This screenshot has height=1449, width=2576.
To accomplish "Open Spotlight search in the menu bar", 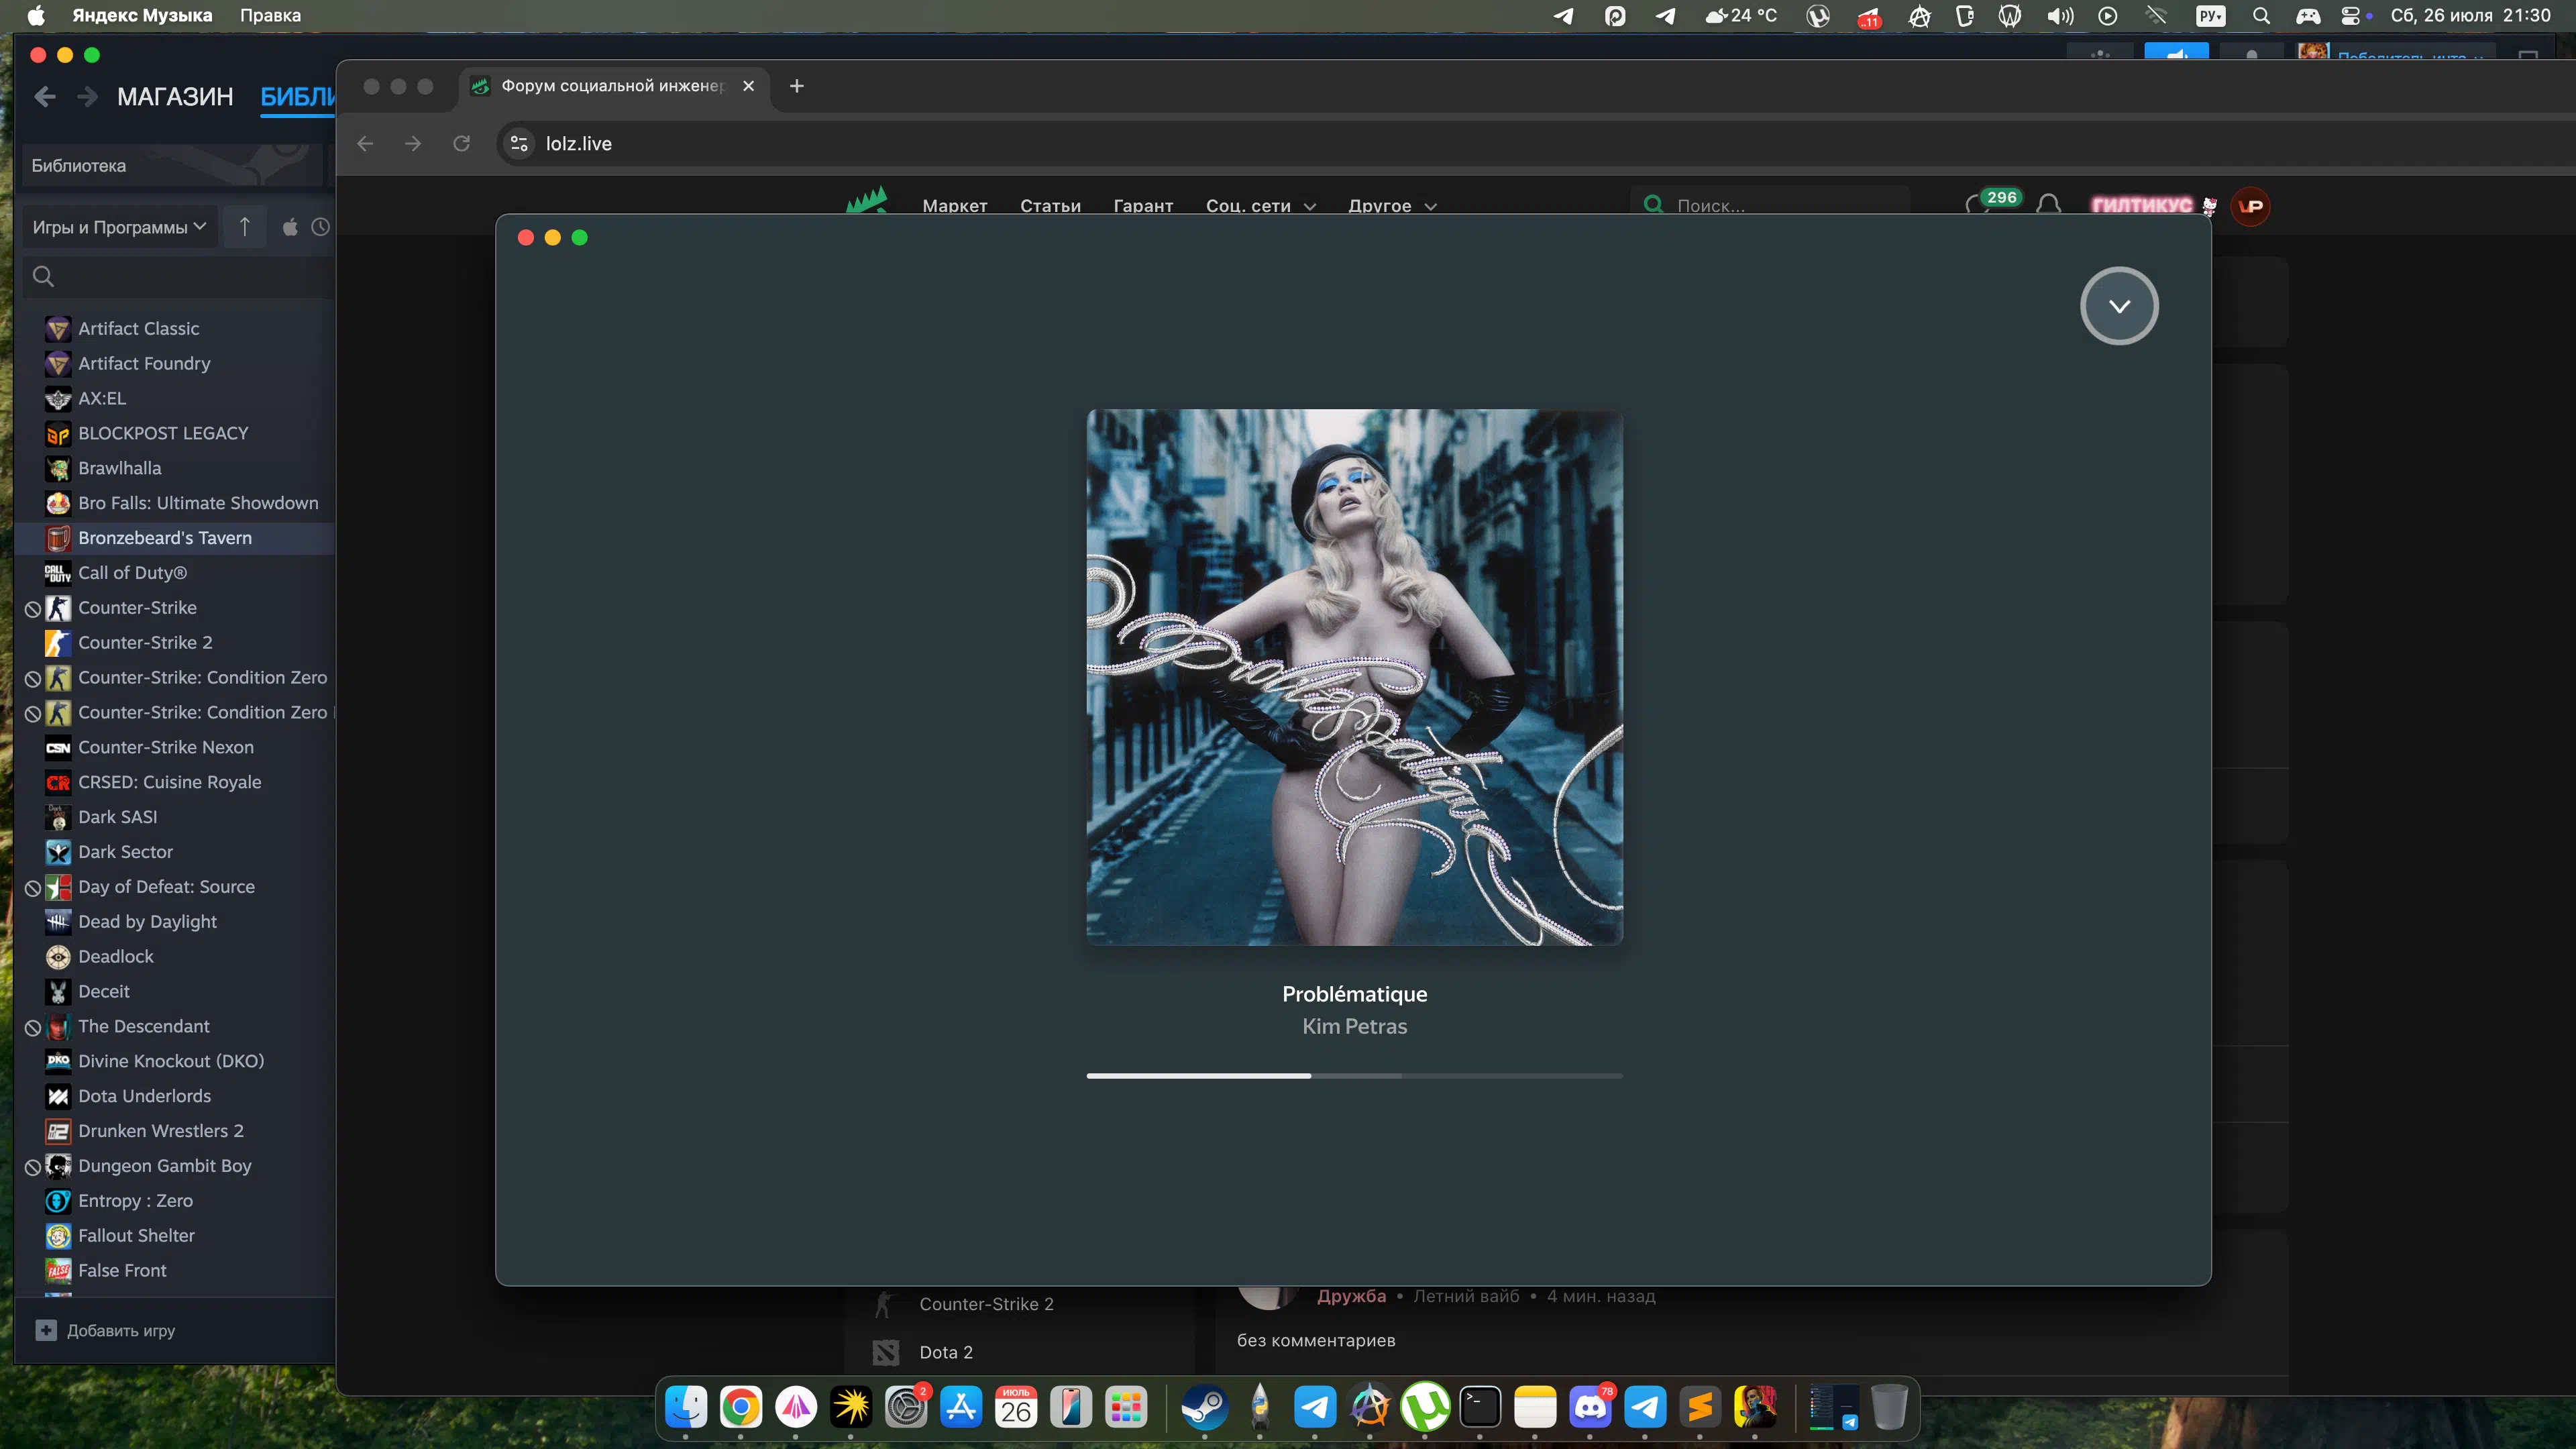I will pos(2261,16).
